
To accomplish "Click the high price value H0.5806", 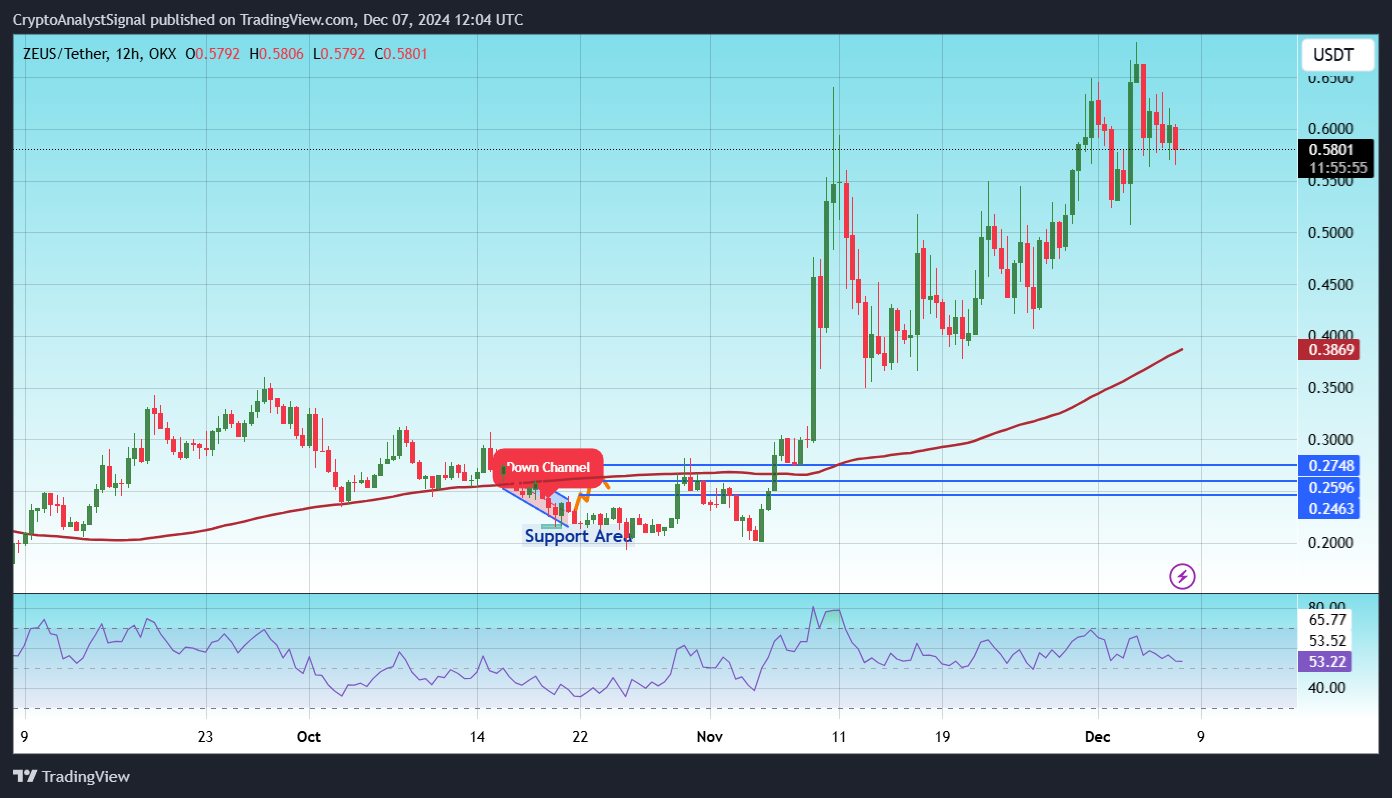I will point(277,53).
